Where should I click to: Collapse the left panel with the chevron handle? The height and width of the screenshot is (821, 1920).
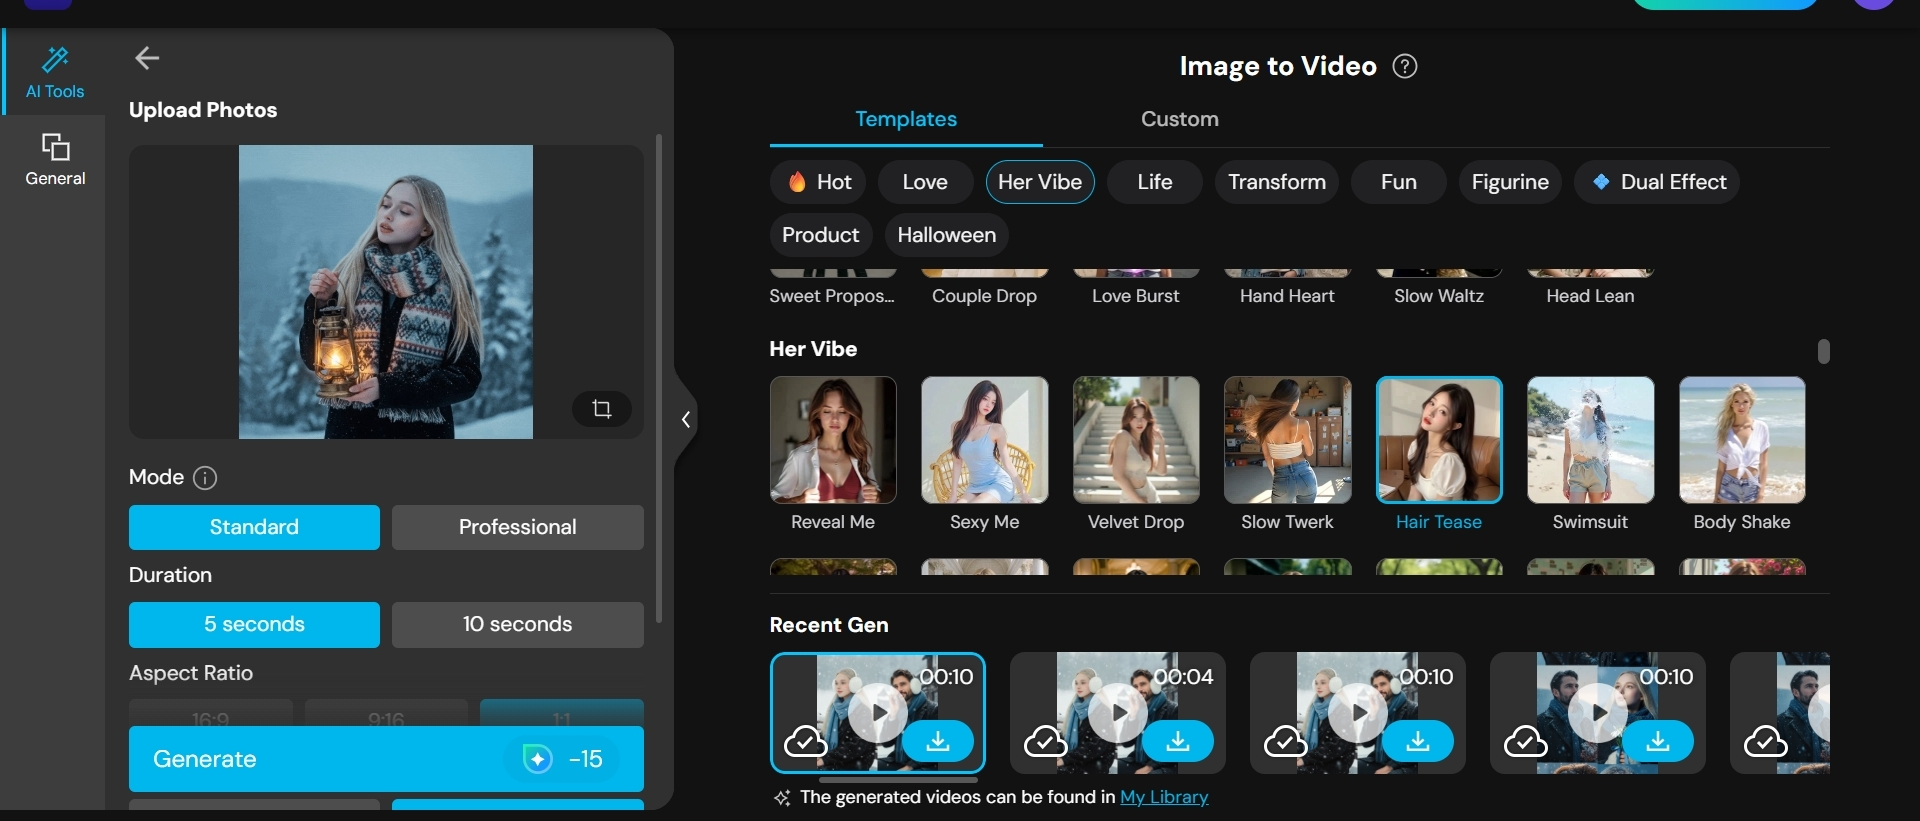[686, 419]
